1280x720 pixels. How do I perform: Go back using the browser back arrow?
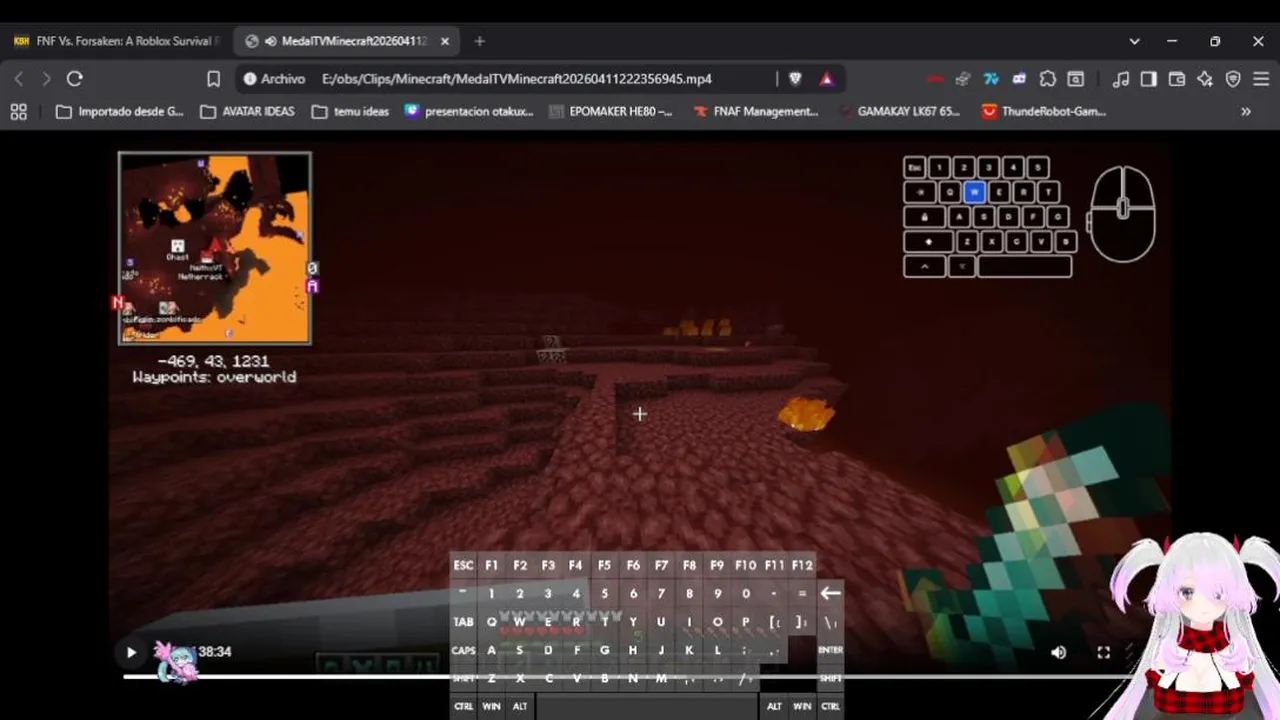19,79
